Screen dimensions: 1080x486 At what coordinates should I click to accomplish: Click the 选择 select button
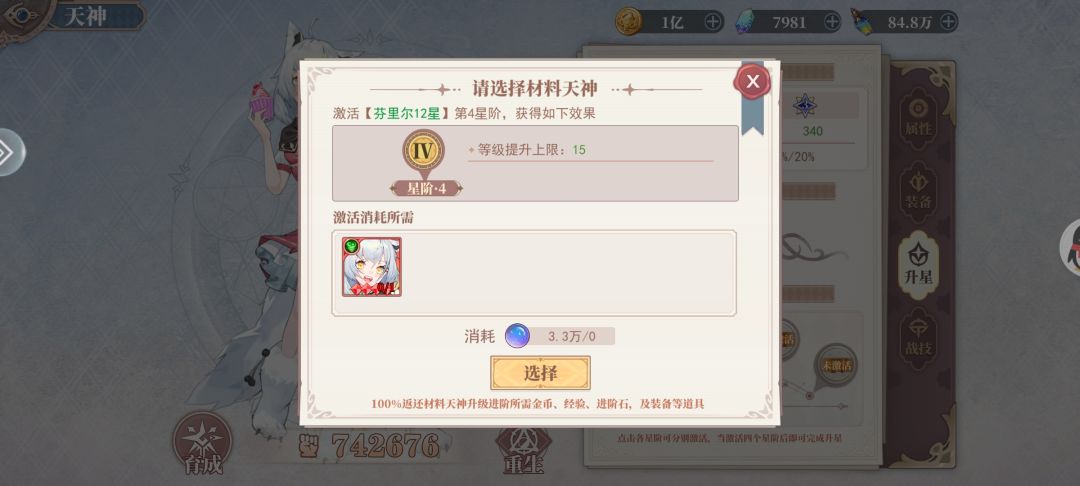point(540,373)
